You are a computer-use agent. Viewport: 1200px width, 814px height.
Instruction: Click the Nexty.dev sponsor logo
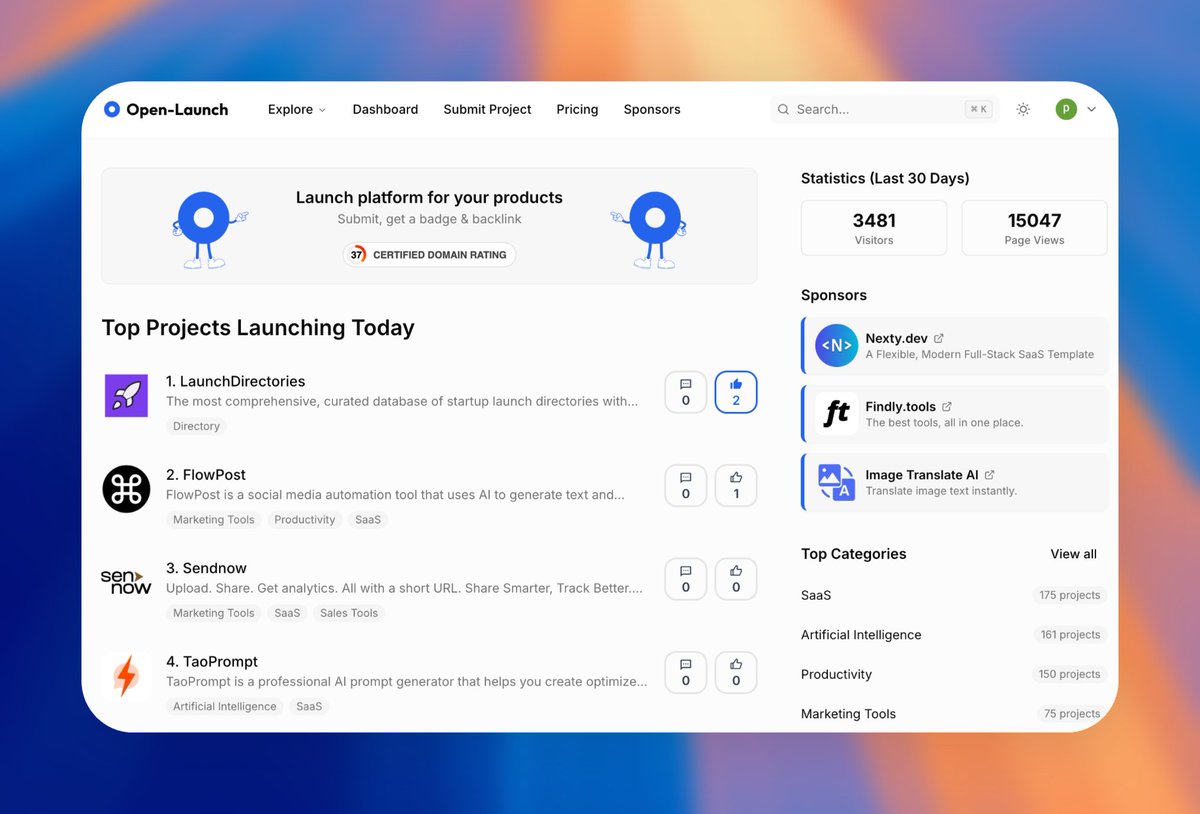click(836, 346)
